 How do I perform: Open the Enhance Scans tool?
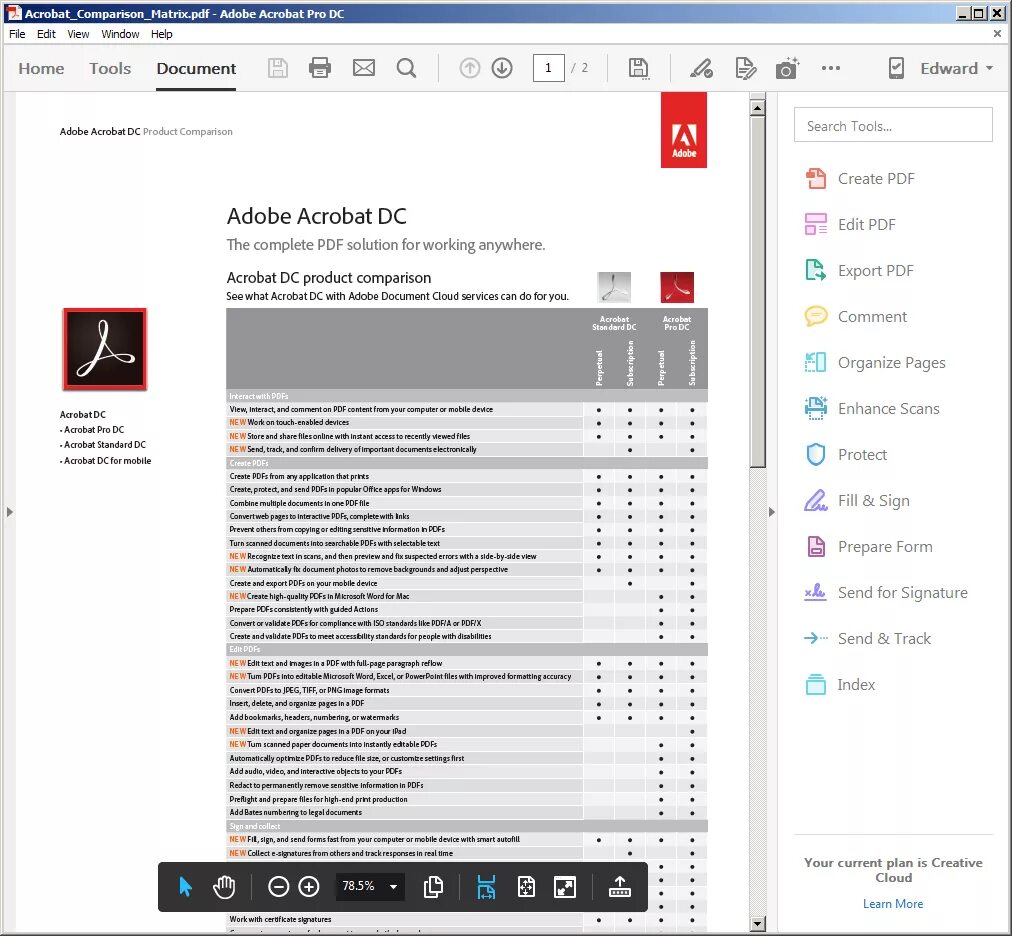coord(873,409)
